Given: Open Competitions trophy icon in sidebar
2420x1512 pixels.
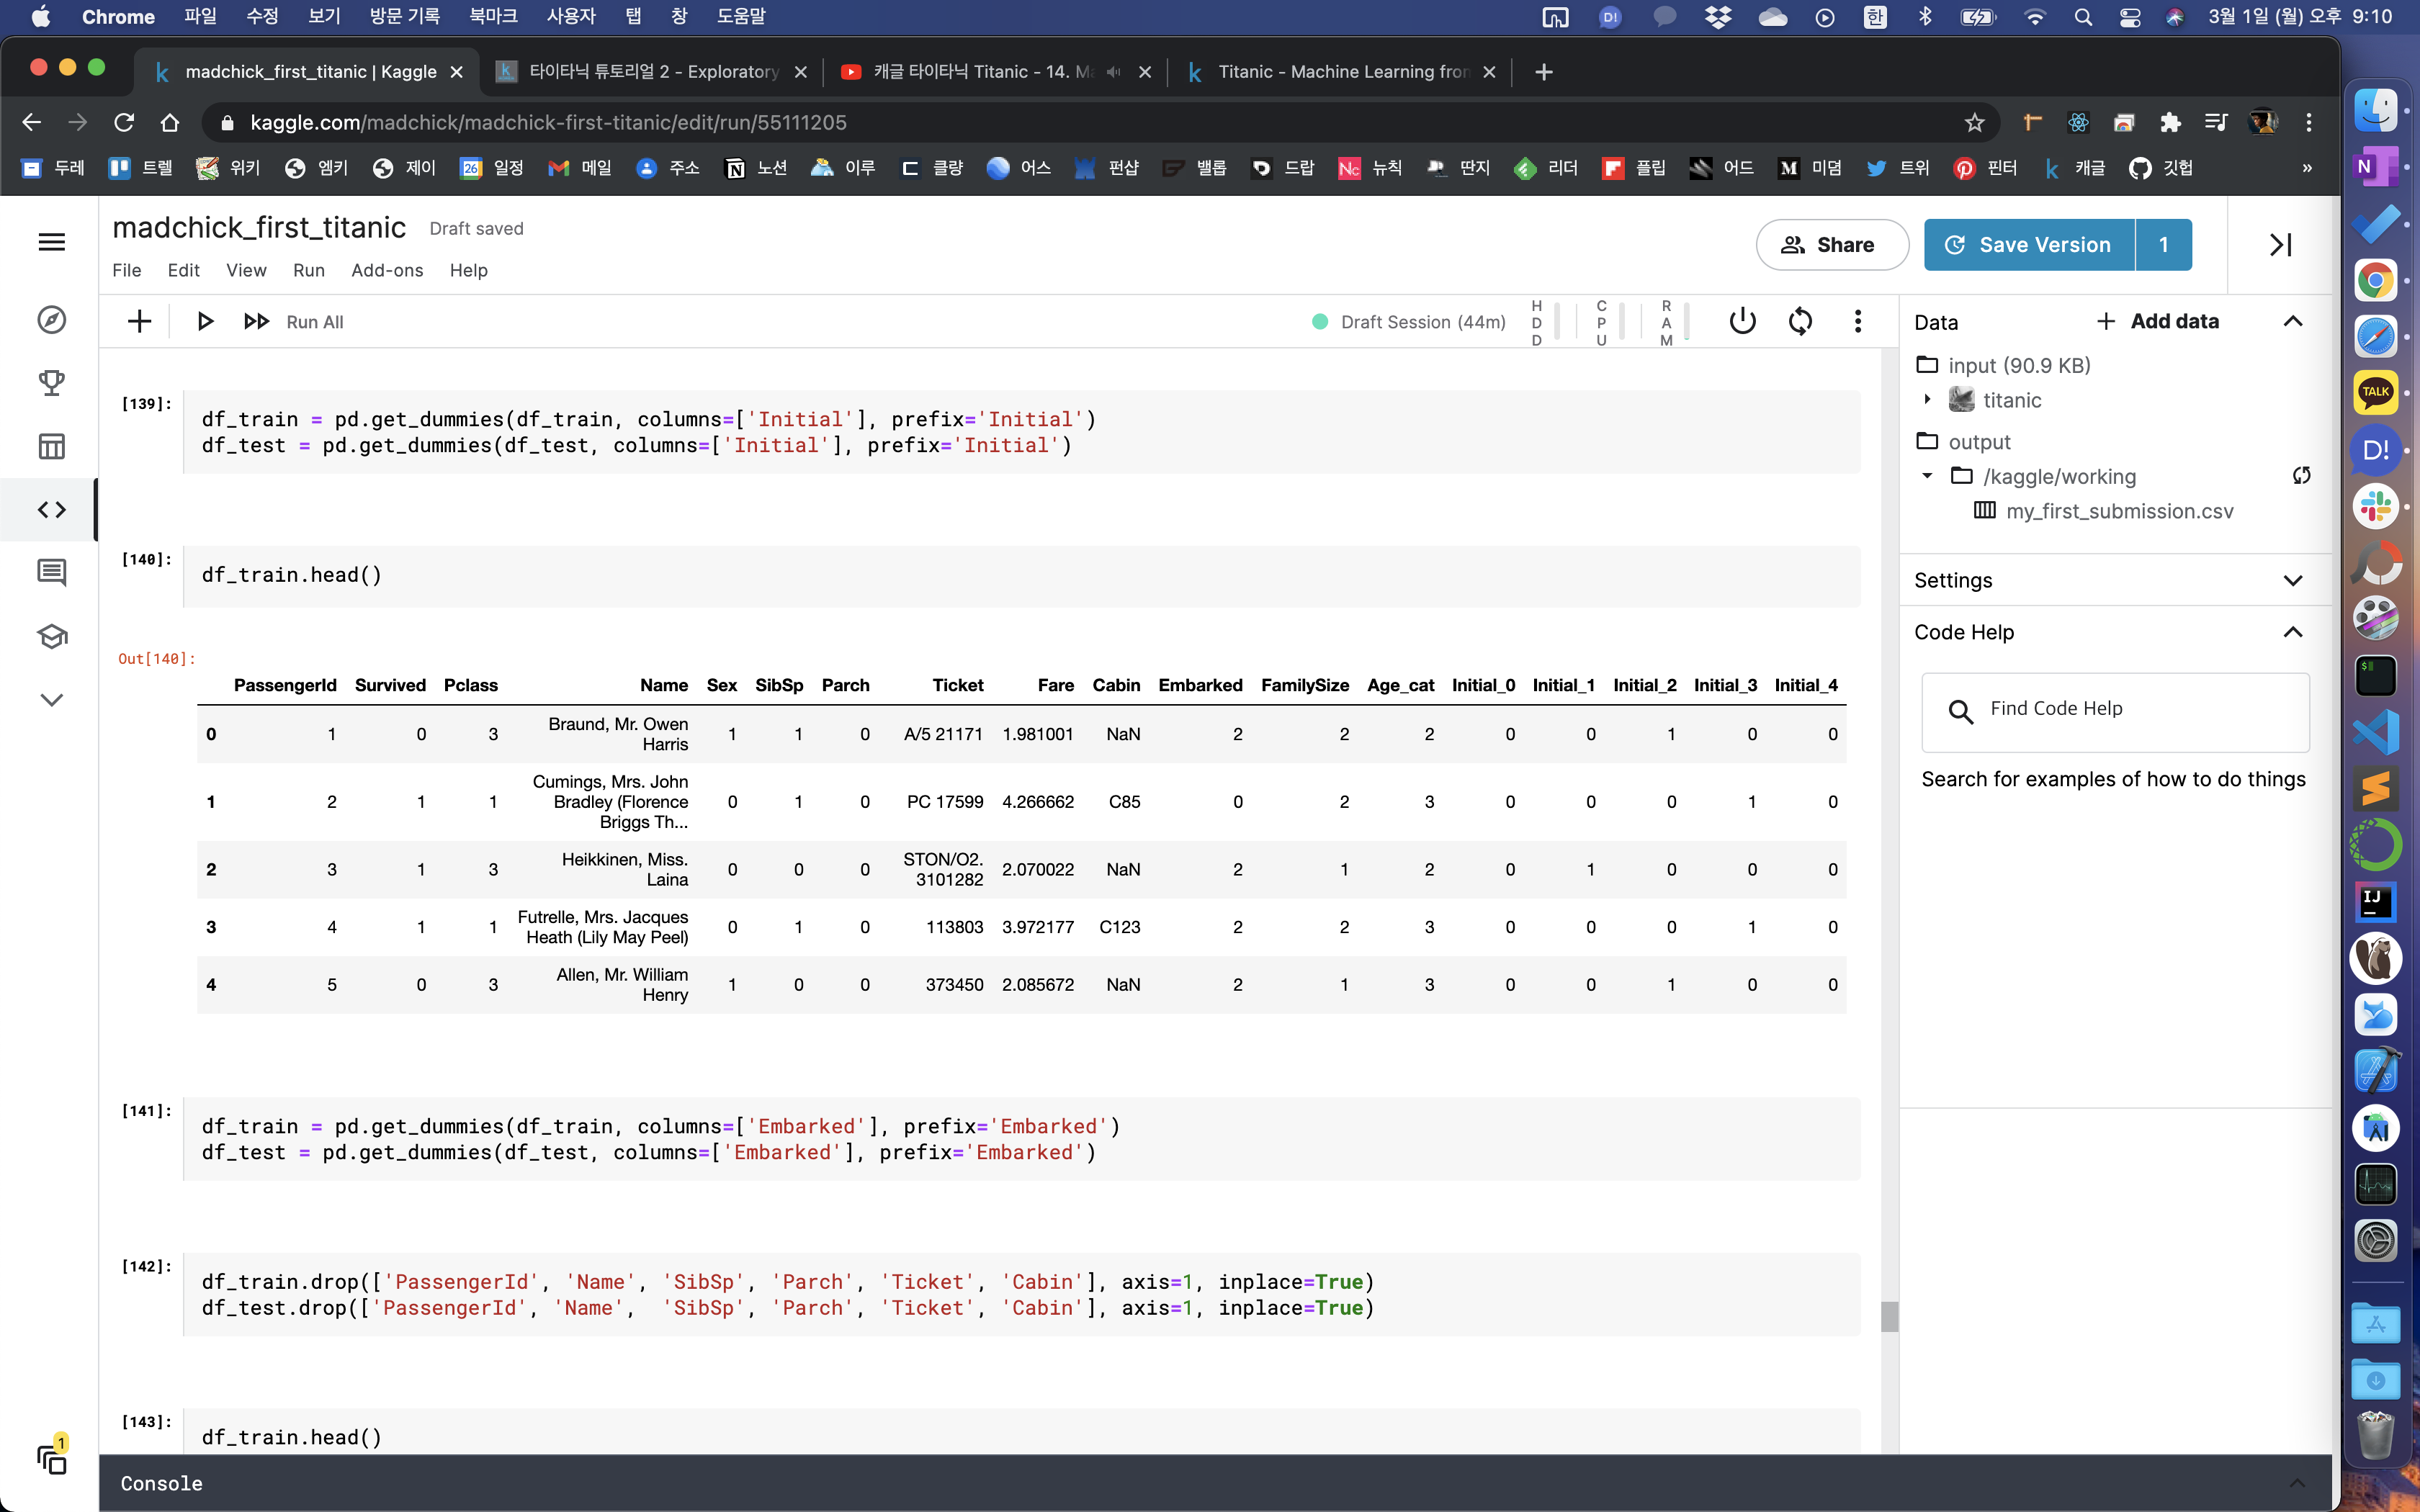Looking at the screenshot, I should pyautogui.click(x=52, y=383).
